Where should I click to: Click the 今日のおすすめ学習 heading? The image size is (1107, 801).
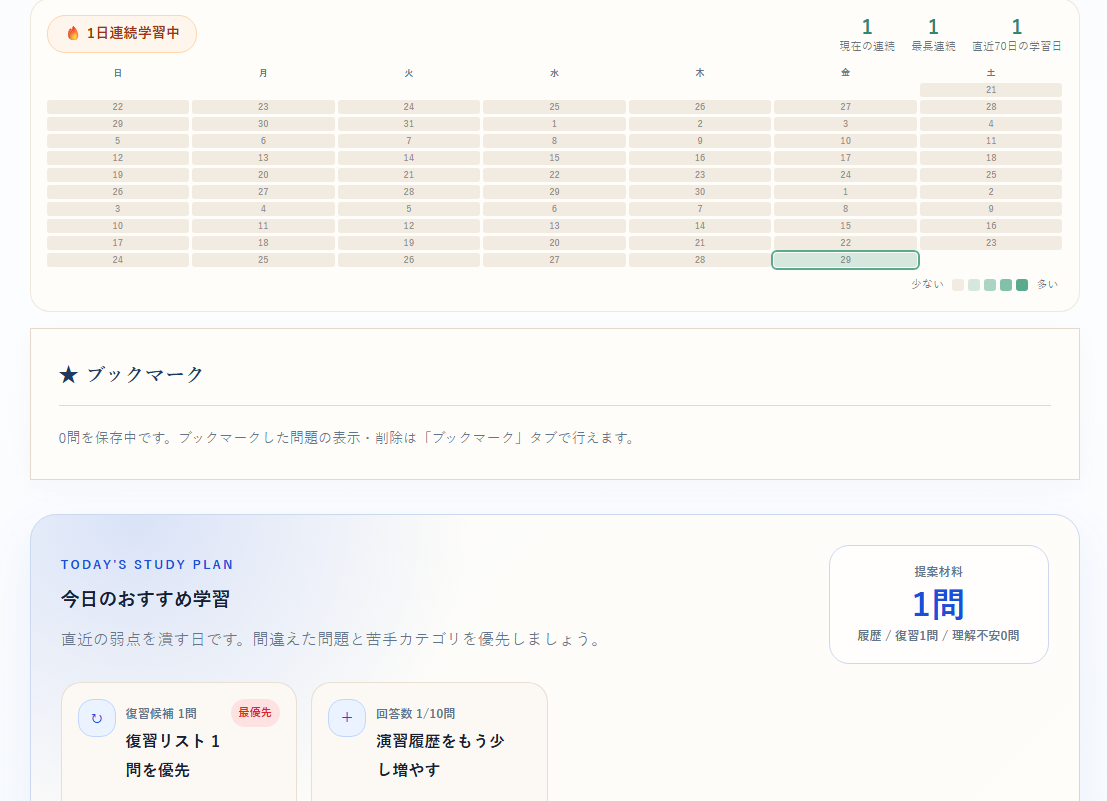click(x=145, y=599)
